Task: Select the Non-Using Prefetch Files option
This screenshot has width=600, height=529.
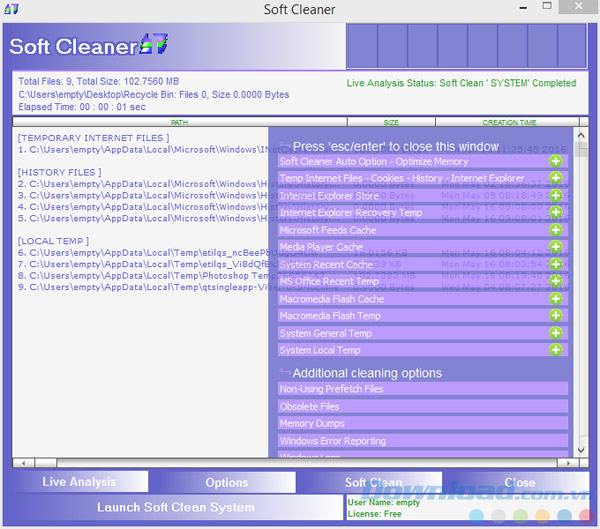Action: point(422,389)
